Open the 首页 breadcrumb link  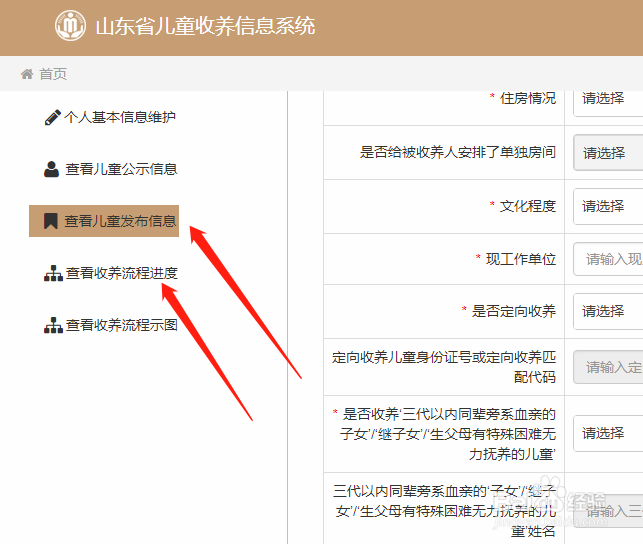coord(53,74)
